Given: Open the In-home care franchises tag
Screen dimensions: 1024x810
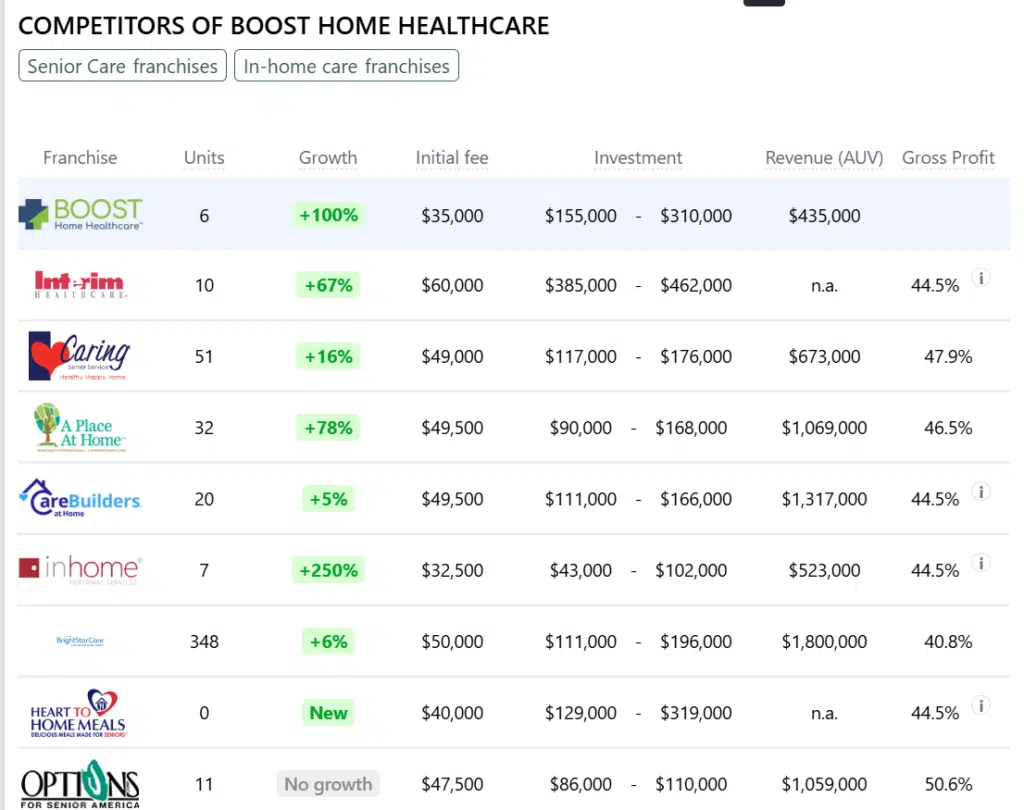Looking at the screenshot, I should (x=346, y=66).
